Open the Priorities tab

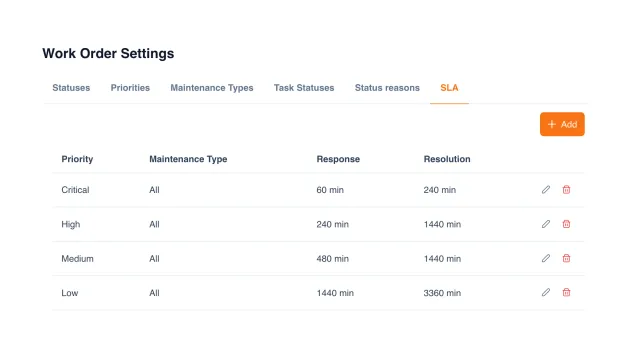click(x=130, y=88)
